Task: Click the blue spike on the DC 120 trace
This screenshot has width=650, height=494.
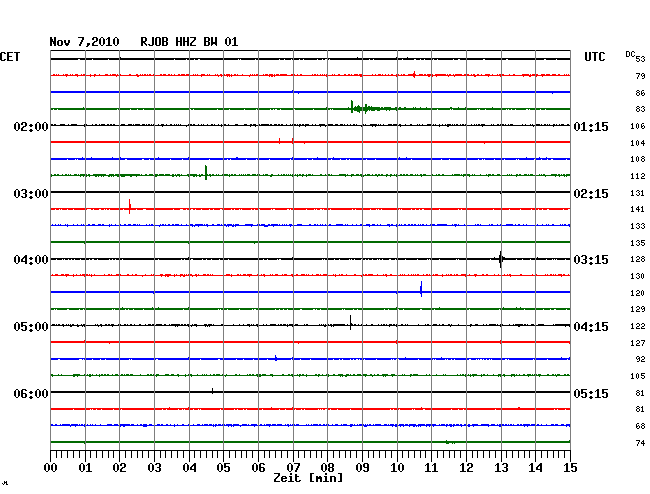Action: [421, 289]
